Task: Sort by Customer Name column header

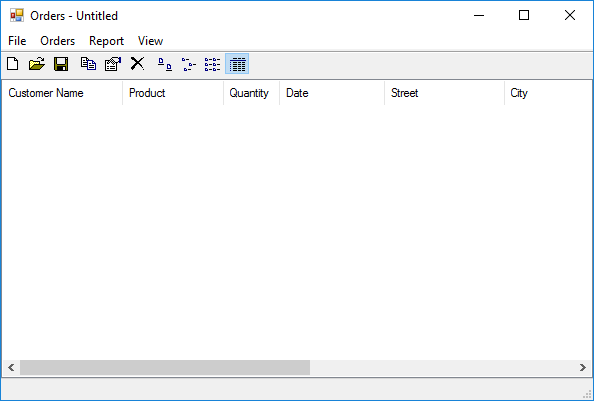Action: click(x=62, y=93)
